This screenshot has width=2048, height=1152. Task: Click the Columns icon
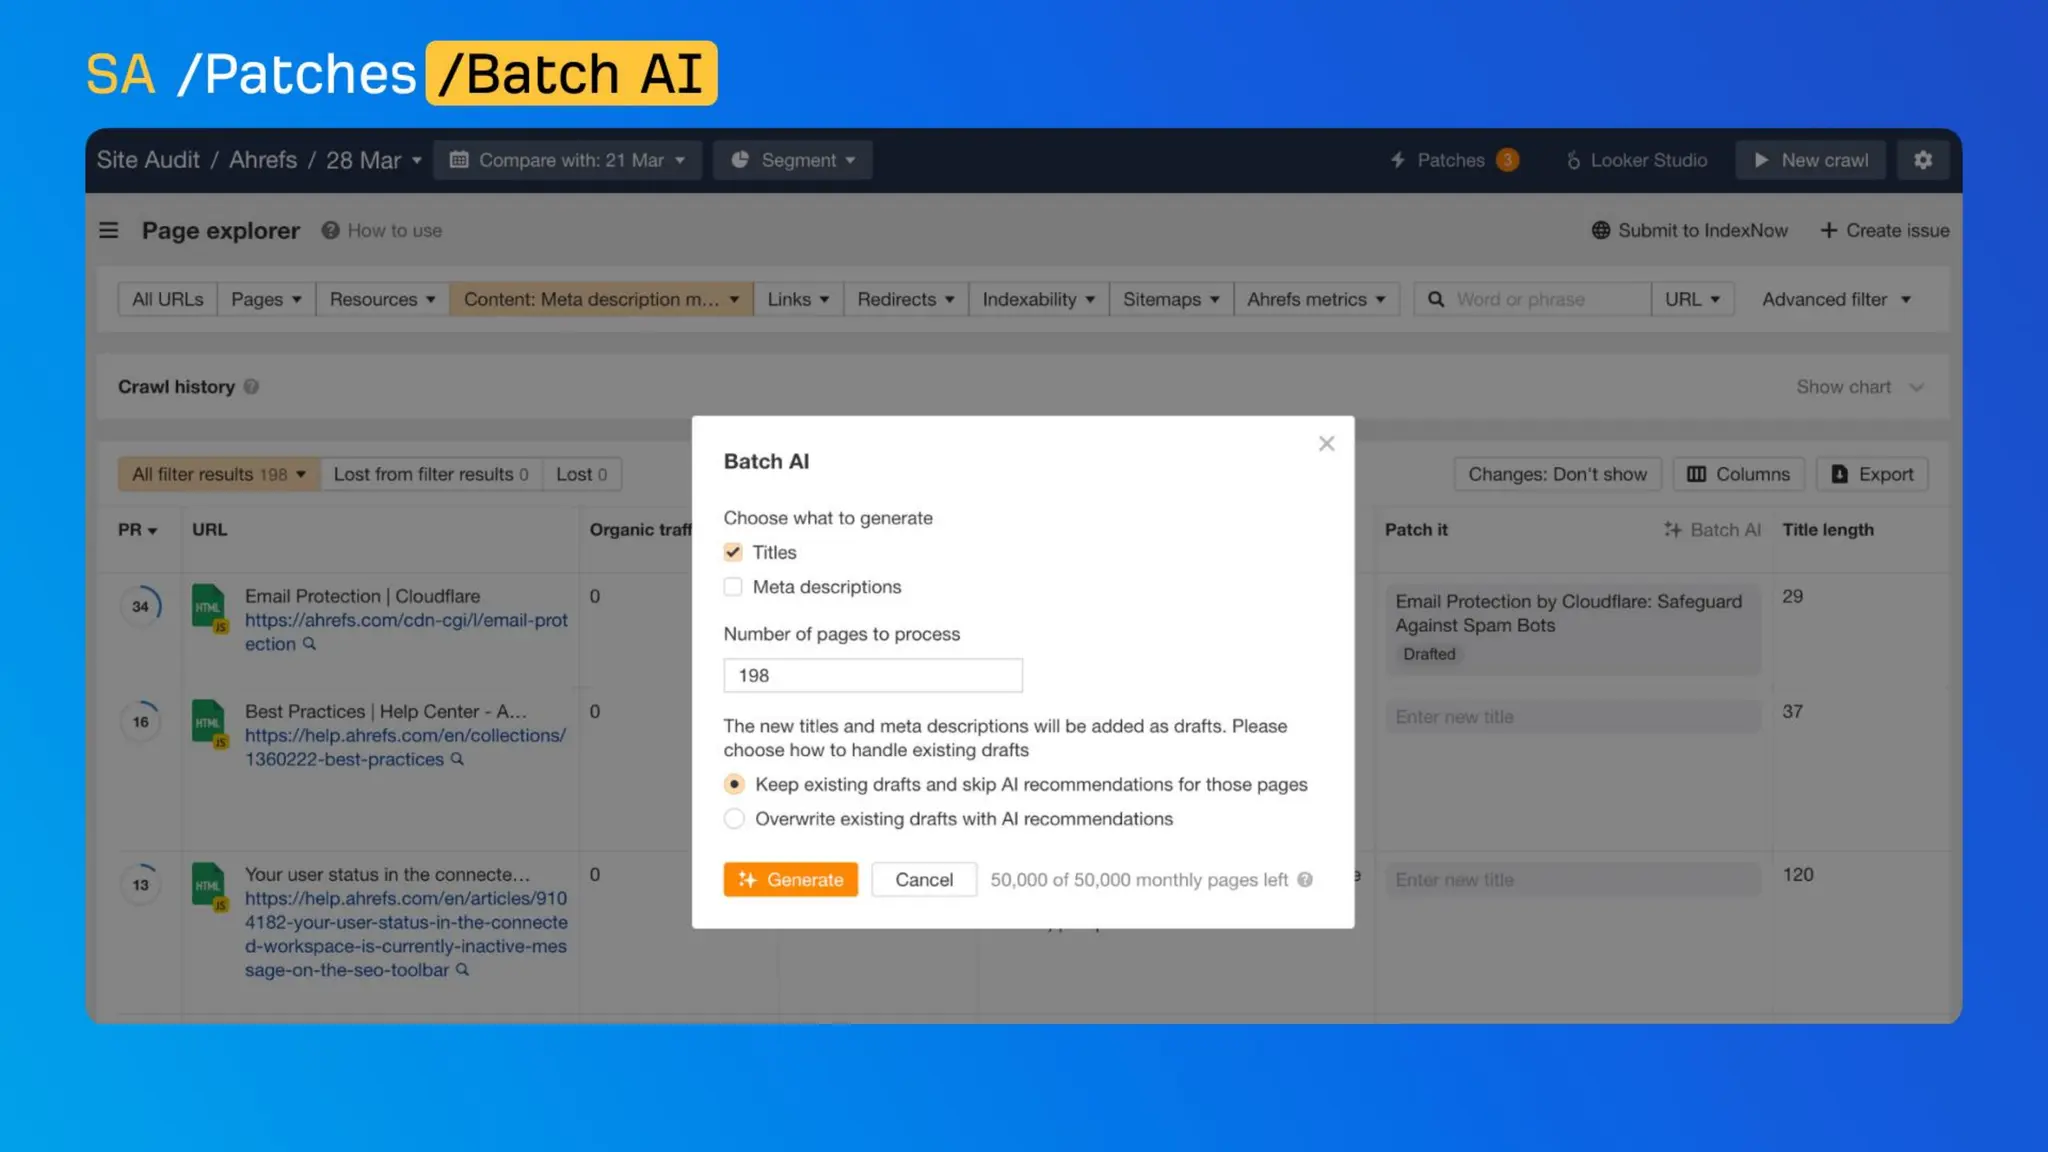[1696, 474]
